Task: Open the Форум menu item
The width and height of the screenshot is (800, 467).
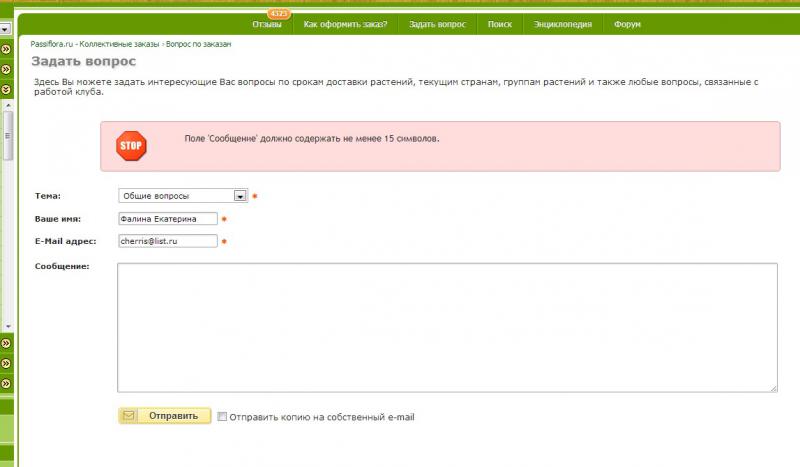Action: [627, 24]
